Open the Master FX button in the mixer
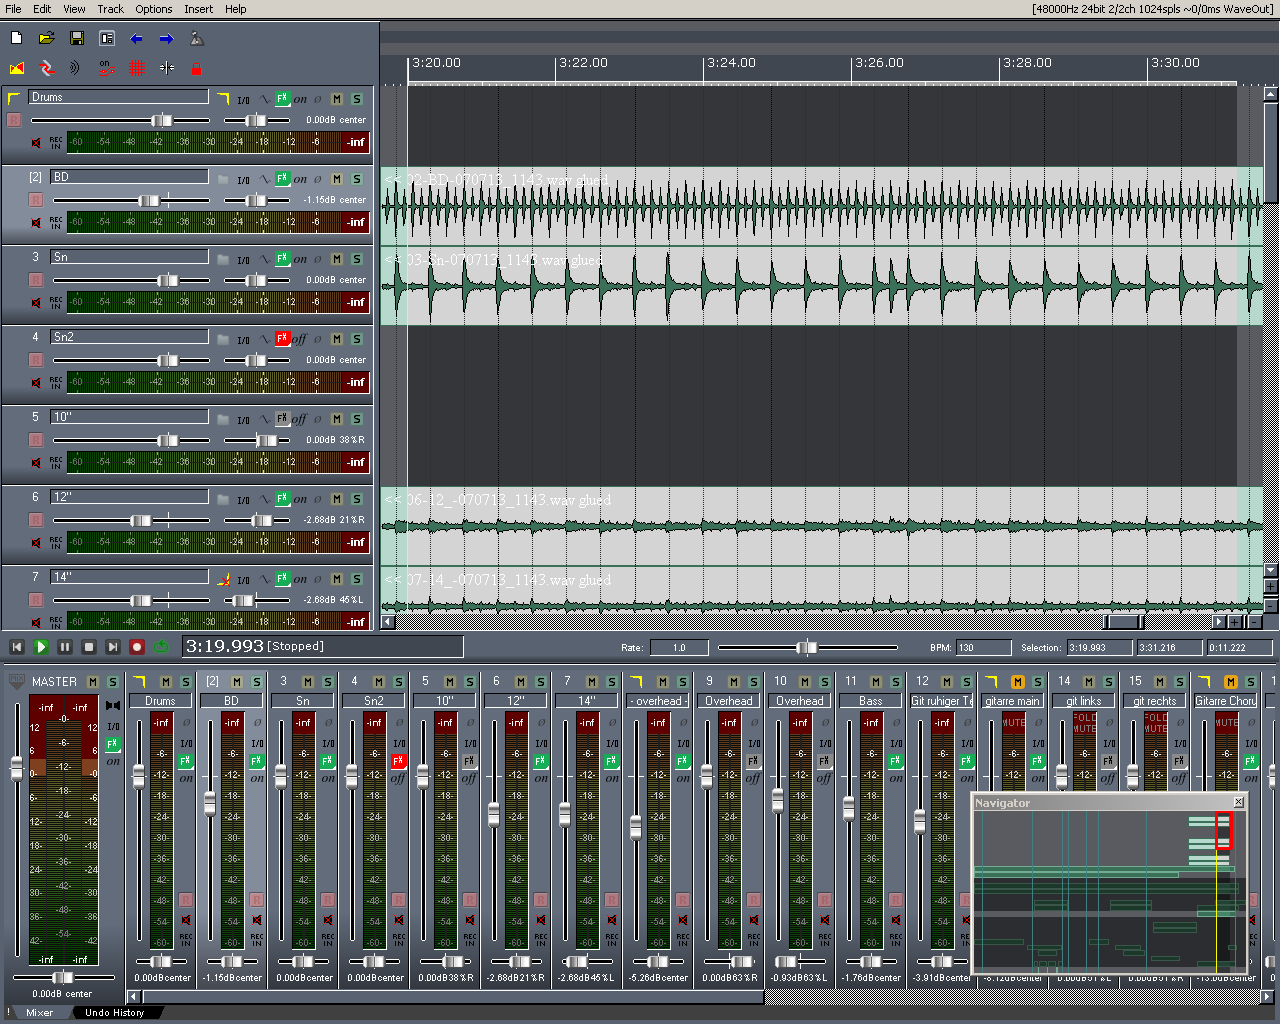The width and height of the screenshot is (1280, 1024). [x=113, y=744]
